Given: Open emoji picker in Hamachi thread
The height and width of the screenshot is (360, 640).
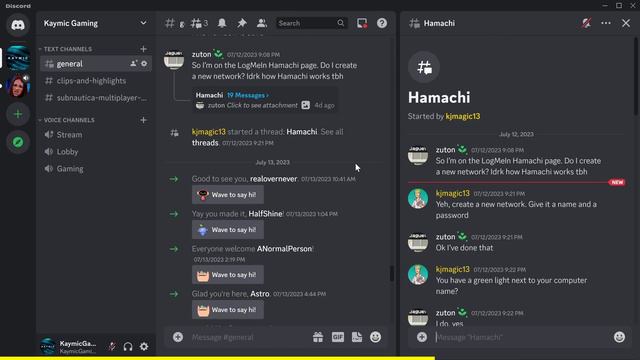Looking at the screenshot, I should tap(619, 337).
